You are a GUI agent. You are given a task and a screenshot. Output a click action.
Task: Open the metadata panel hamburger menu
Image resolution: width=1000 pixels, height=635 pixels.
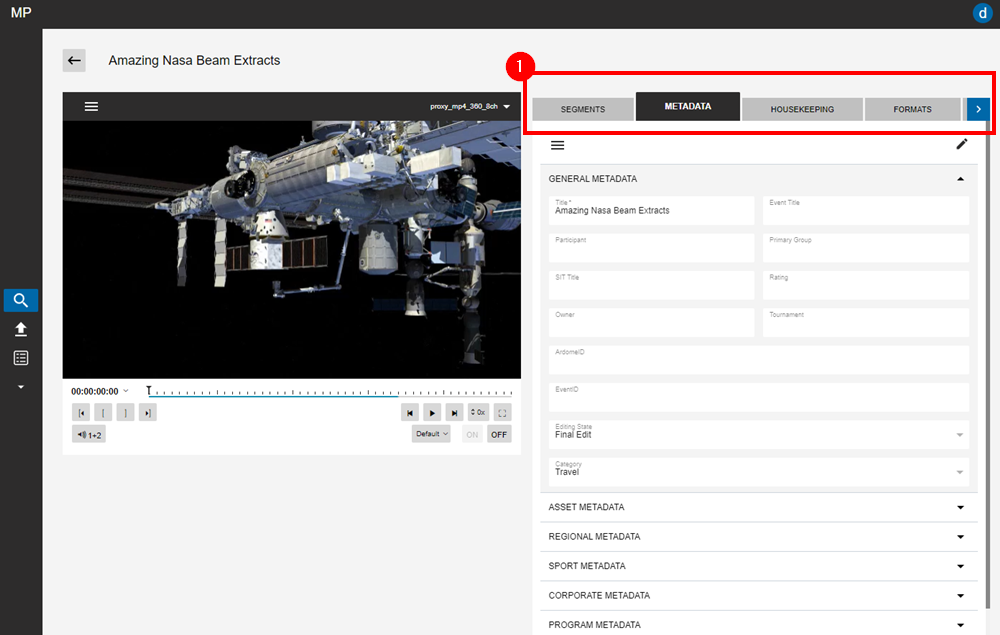click(558, 145)
